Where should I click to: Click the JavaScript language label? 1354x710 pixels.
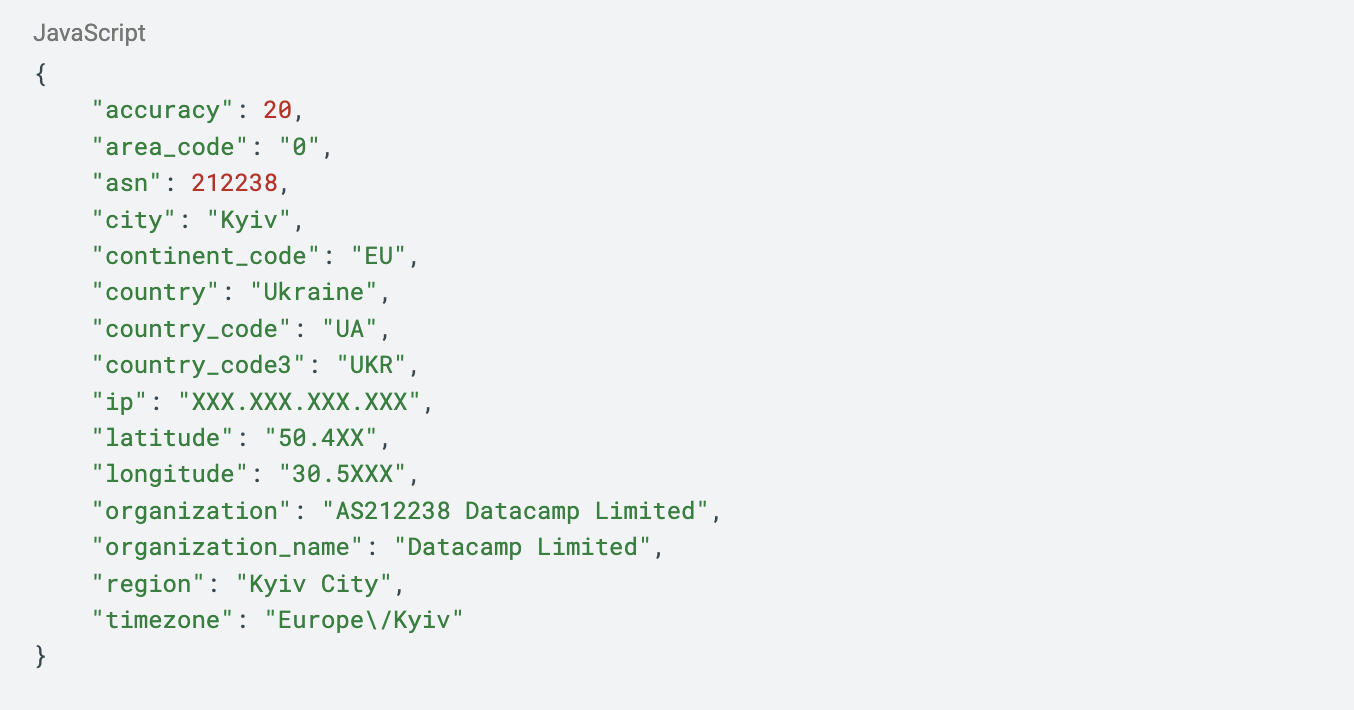pyautogui.click(x=89, y=33)
